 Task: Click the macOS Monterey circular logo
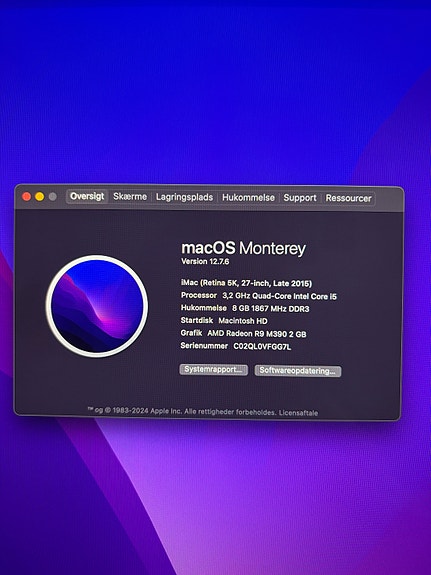pyautogui.click(x=97, y=306)
